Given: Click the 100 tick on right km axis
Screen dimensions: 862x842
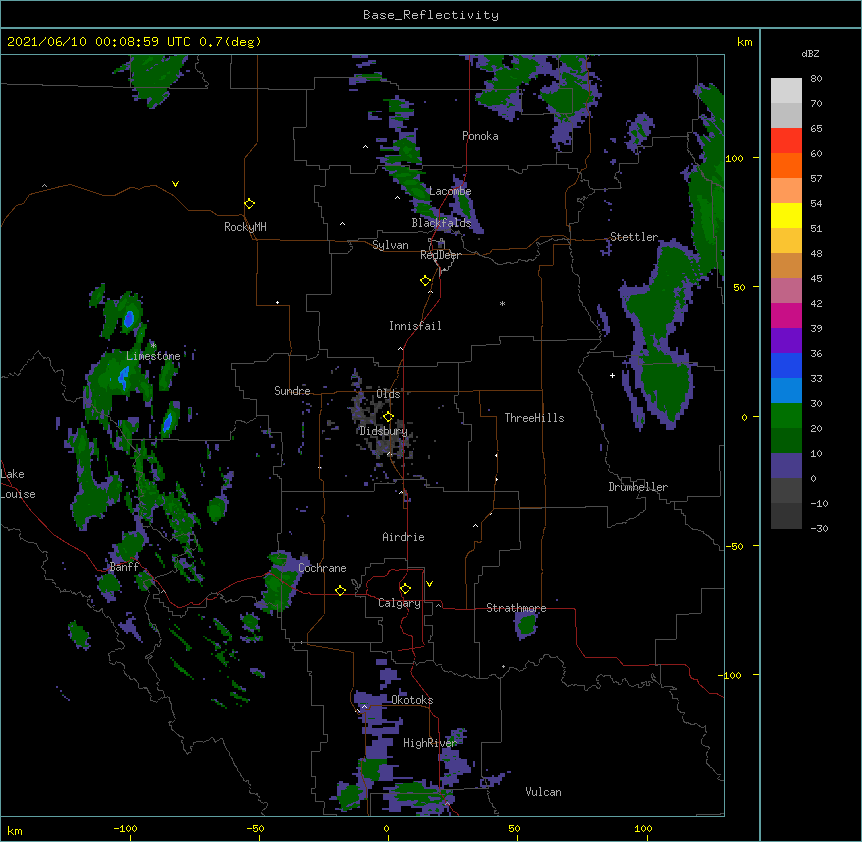Looking at the screenshot, I should [734, 158].
